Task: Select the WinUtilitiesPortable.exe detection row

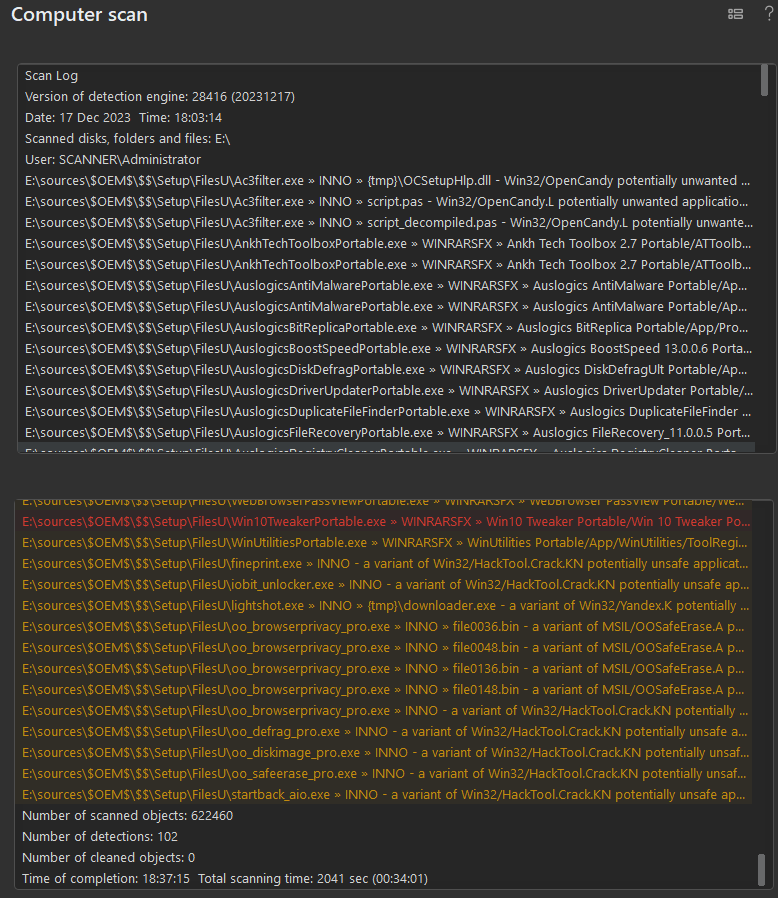Action: coord(384,543)
